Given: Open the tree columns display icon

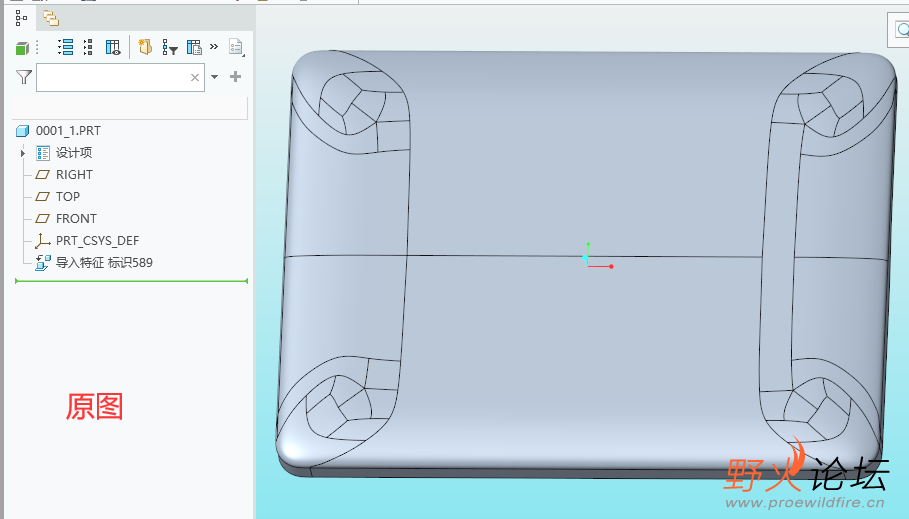Looking at the screenshot, I should point(113,48).
